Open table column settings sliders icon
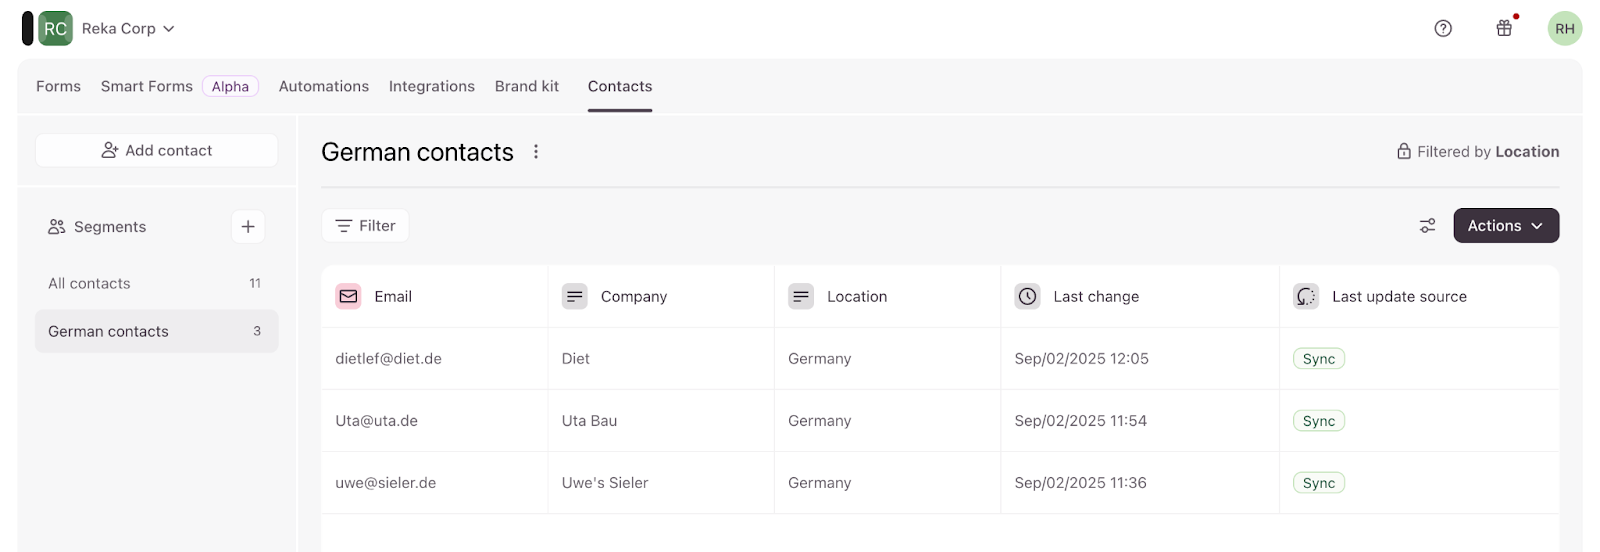Screen dimensions: 1600x552 (1427, 226)
